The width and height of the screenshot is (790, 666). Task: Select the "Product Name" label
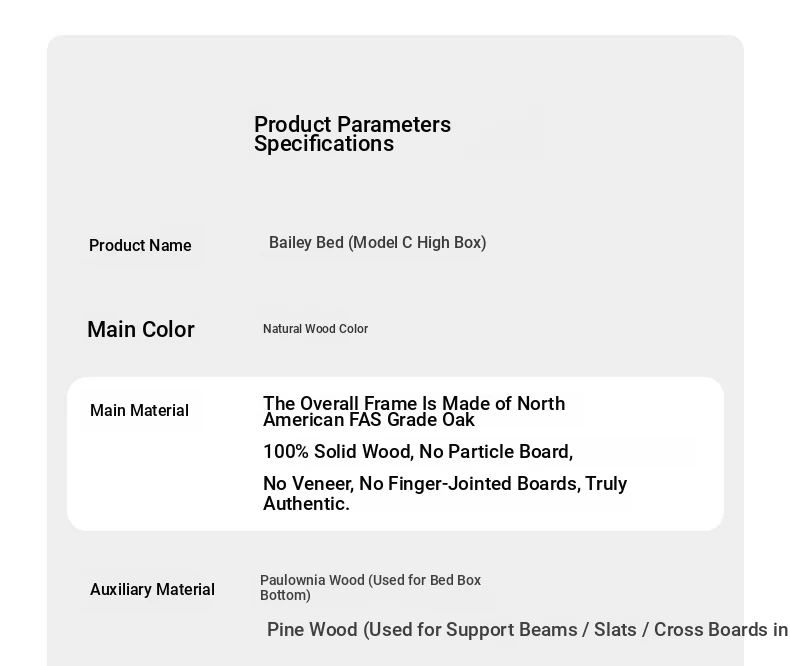pos(140,246)
